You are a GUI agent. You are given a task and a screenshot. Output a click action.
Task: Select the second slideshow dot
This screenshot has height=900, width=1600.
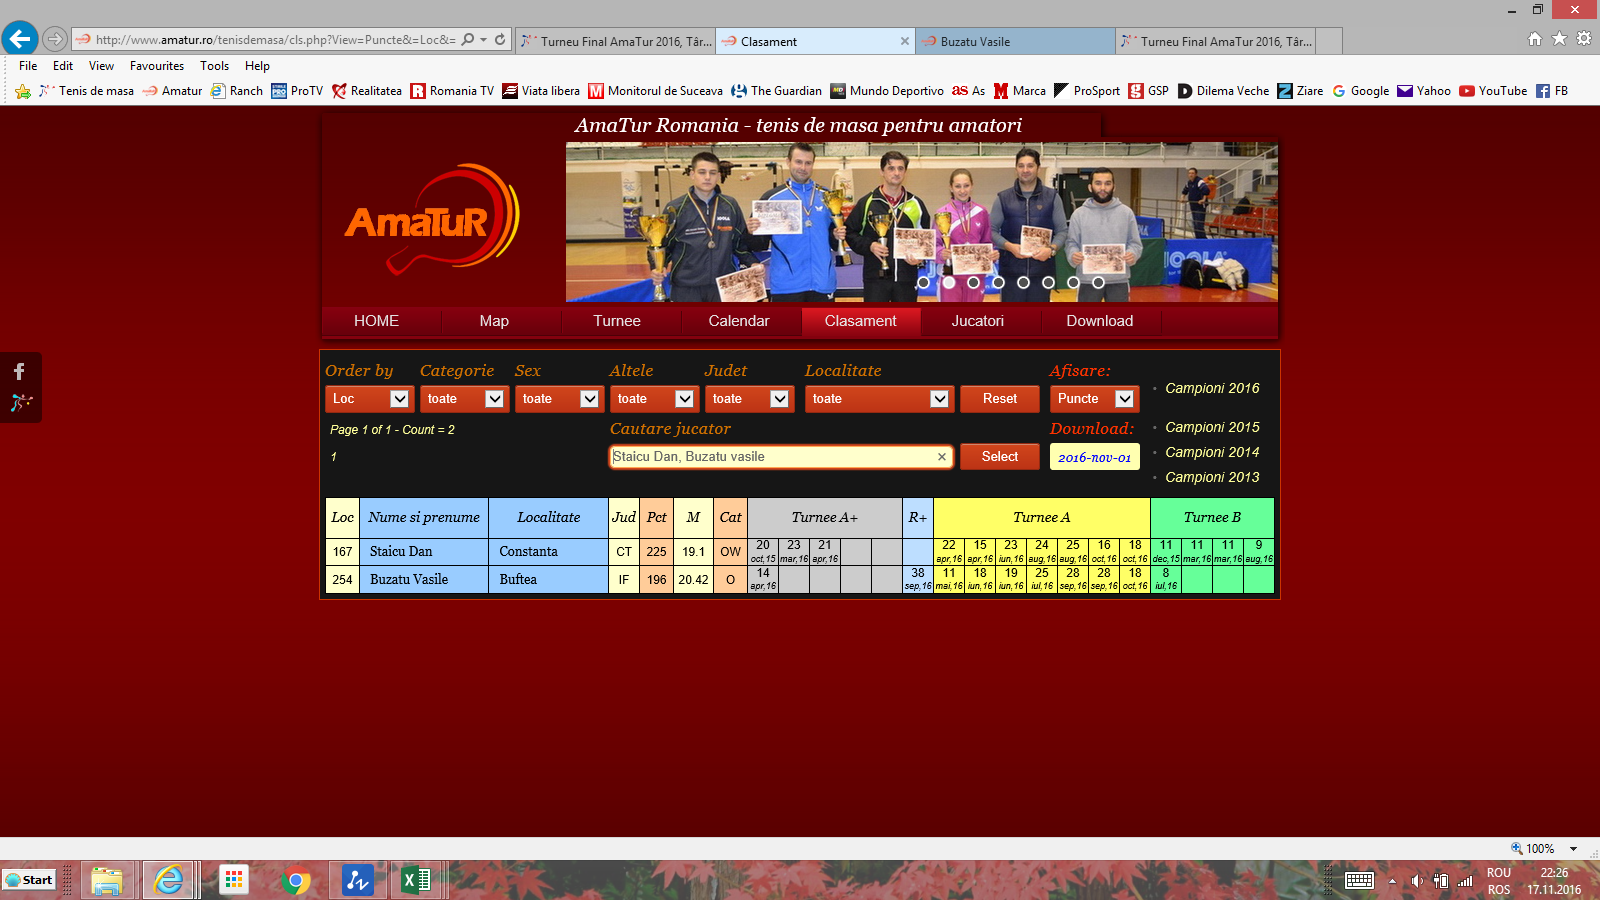click(x=948, y=283)
